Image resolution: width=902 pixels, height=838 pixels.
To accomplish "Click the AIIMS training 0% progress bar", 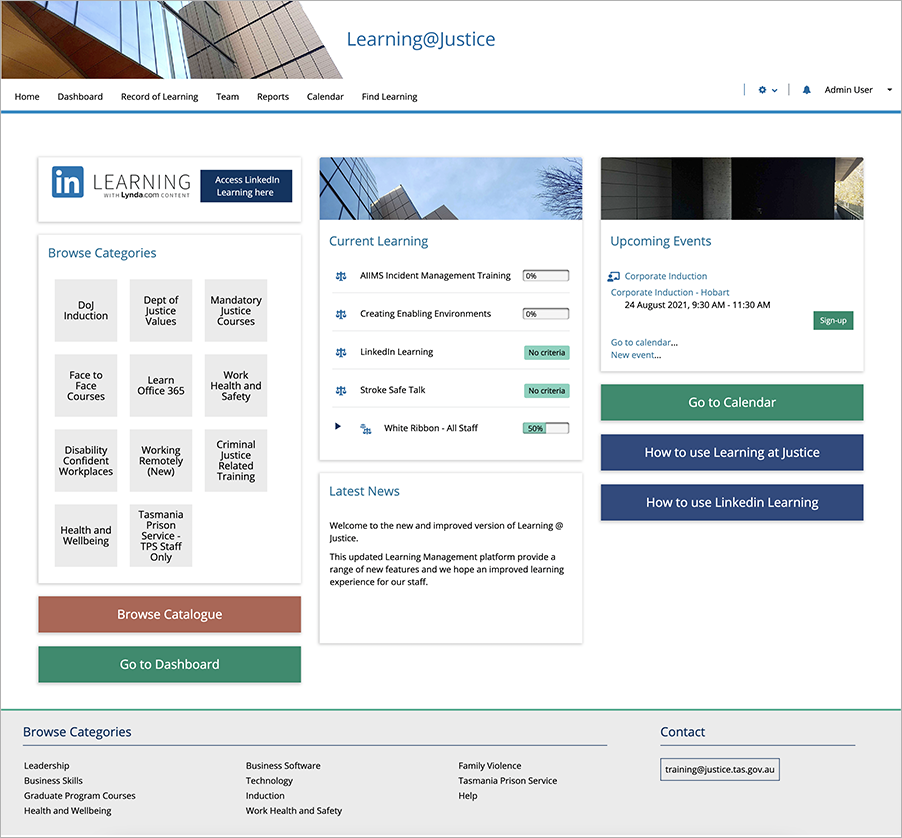I will pos(546,276).
